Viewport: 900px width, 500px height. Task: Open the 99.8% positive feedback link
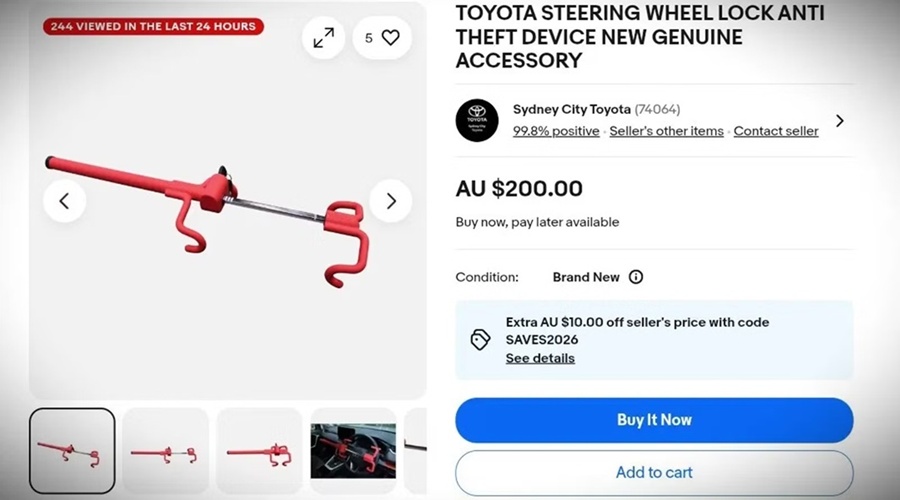(x=556, y=131)
